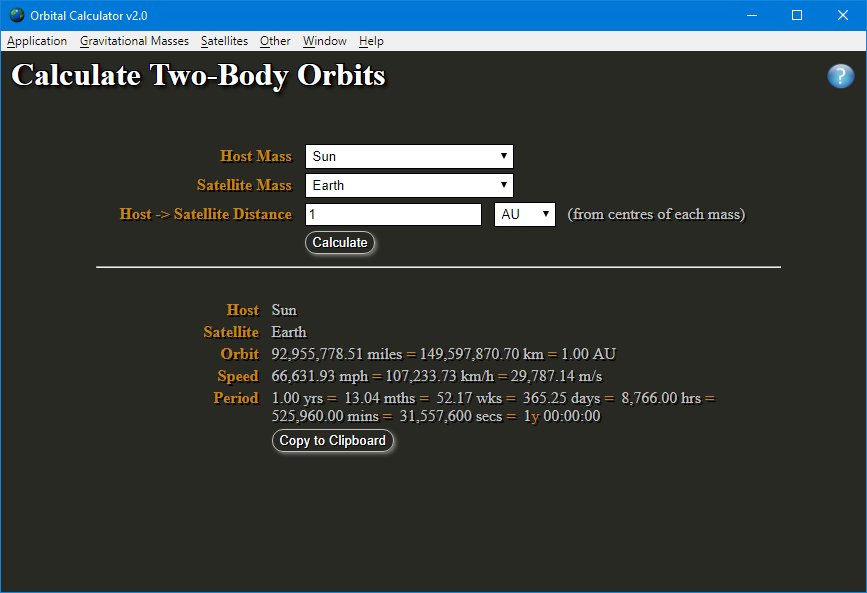Expand the Satellite Mass dropdown showing Earth
The image size is (867, 593).
[409, 185]
